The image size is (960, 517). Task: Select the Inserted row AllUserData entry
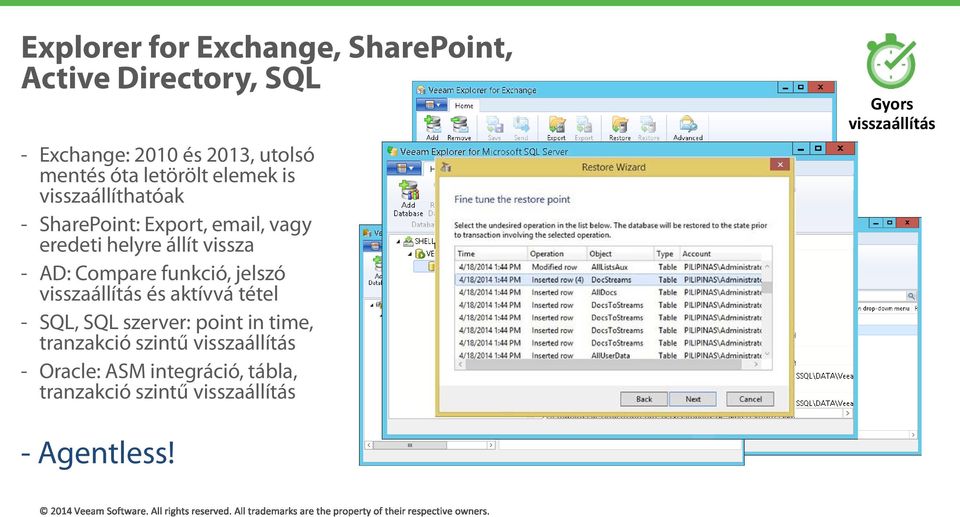pos(609,355)
